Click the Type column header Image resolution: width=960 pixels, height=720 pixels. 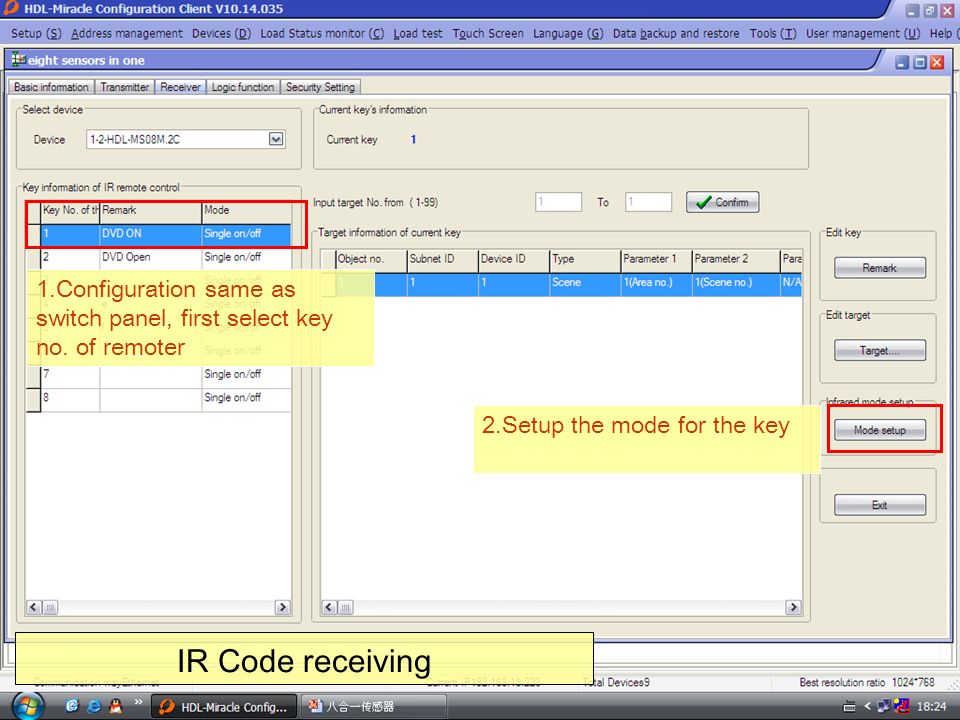click(585, 260)
